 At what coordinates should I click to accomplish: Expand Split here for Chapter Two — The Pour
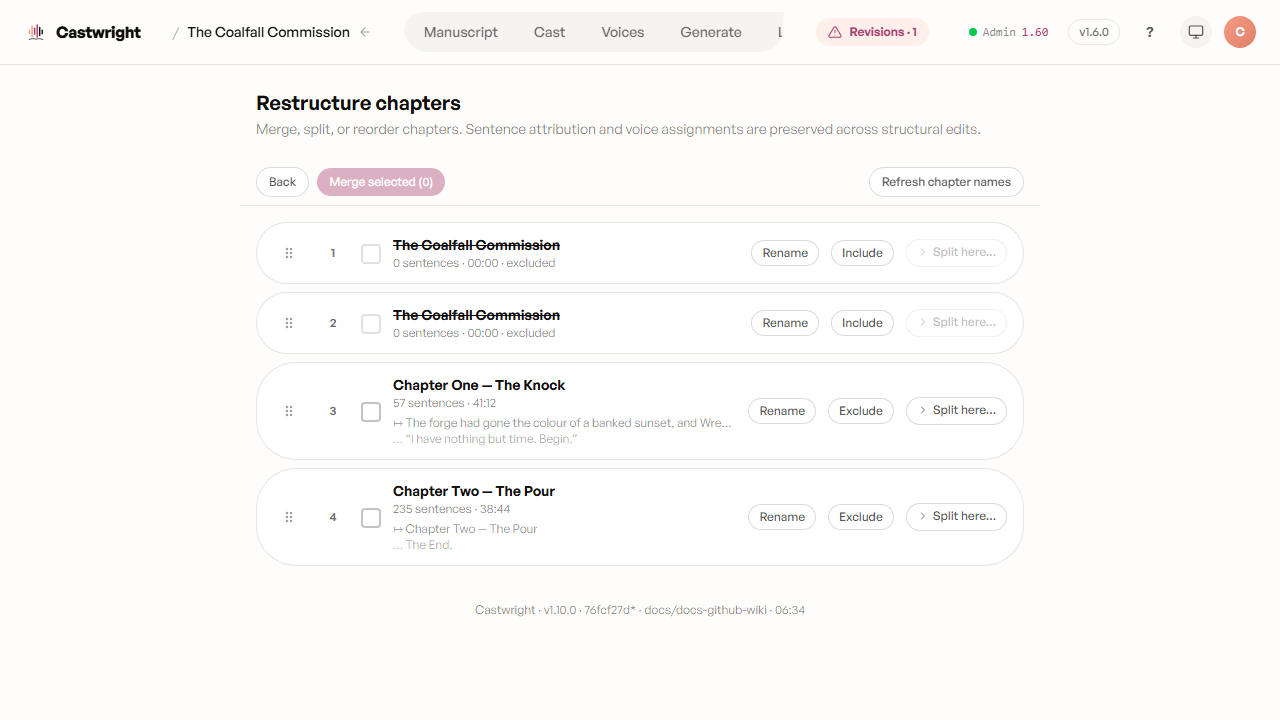click(x=956, y=516)
